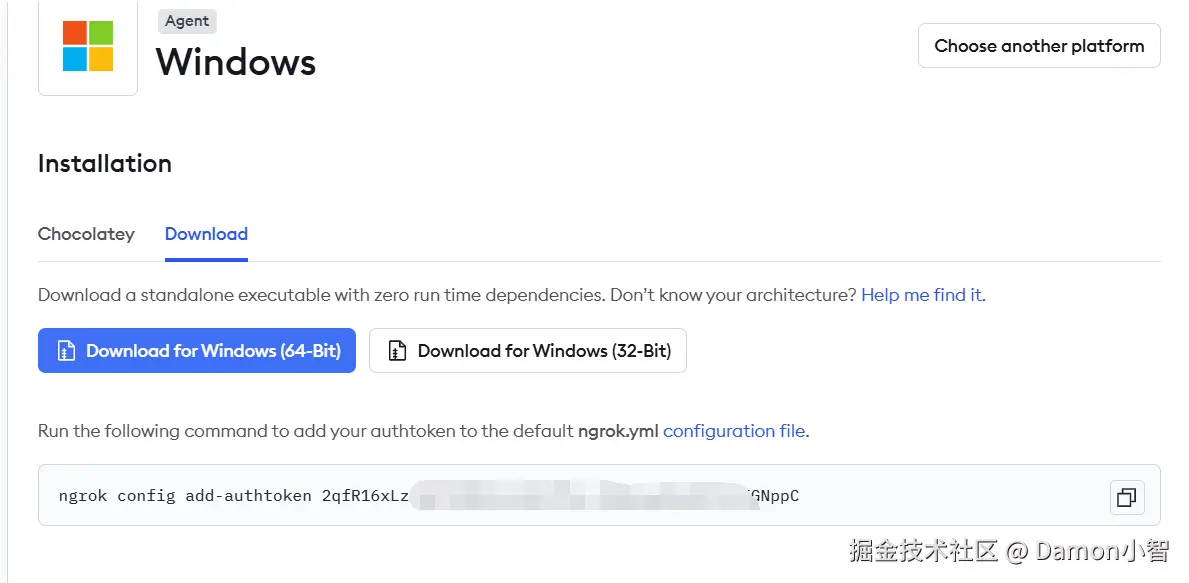Click the Installation section heading

(105, 163)
